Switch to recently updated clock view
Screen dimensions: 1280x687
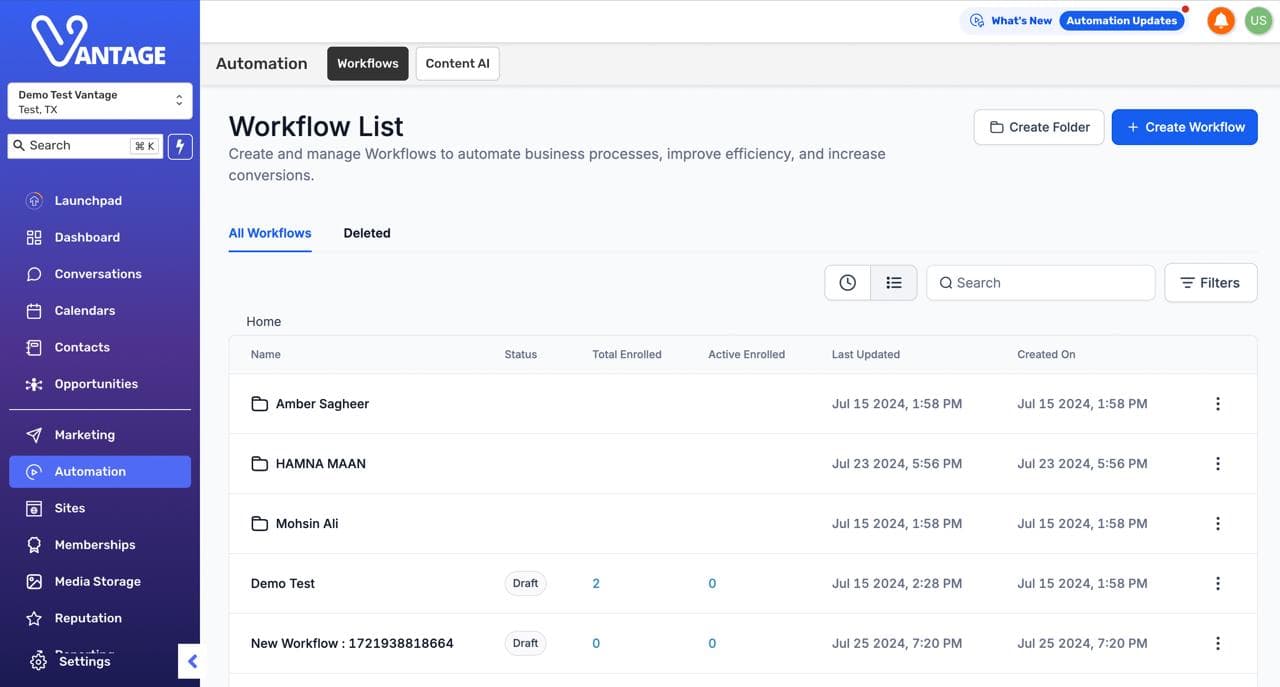coord(847,283)
